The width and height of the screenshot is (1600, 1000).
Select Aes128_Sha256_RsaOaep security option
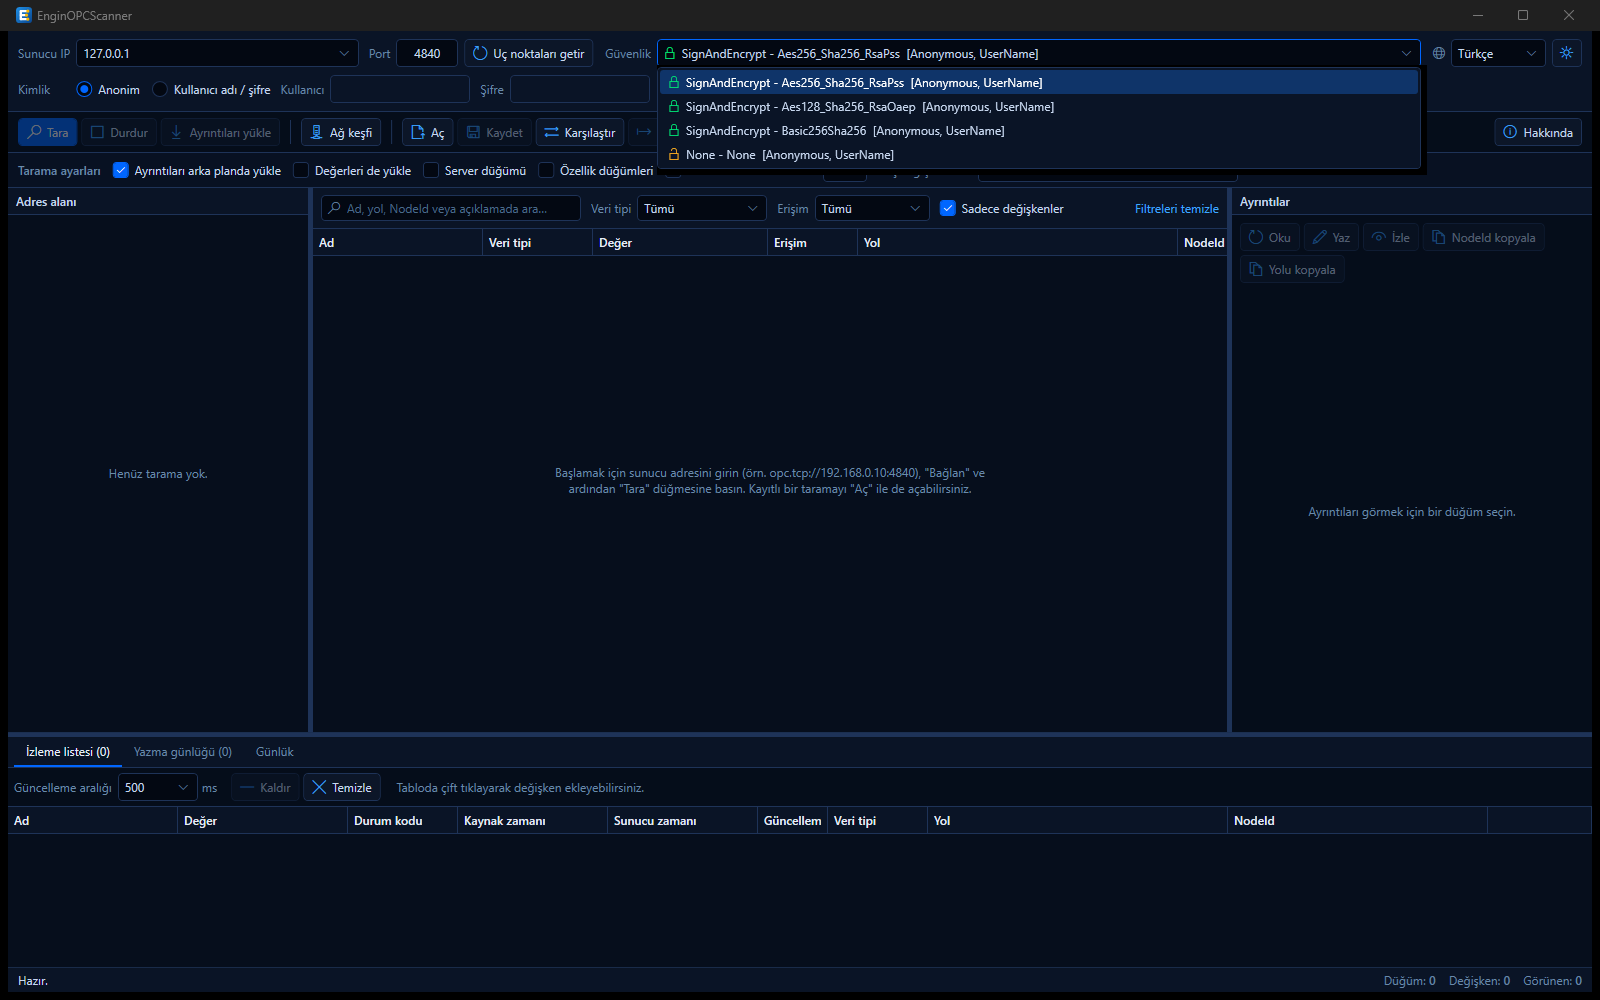[x=1039, y=106]
